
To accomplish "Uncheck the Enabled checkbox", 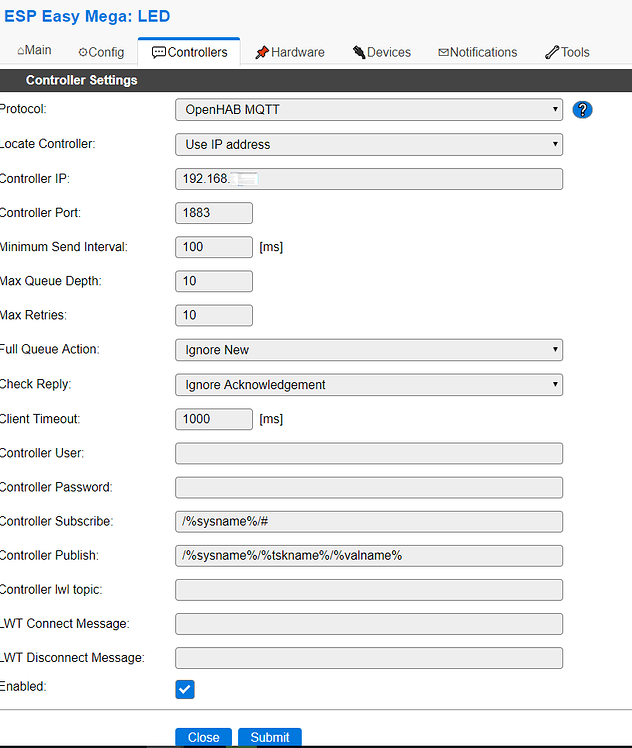I will point(185,689).
